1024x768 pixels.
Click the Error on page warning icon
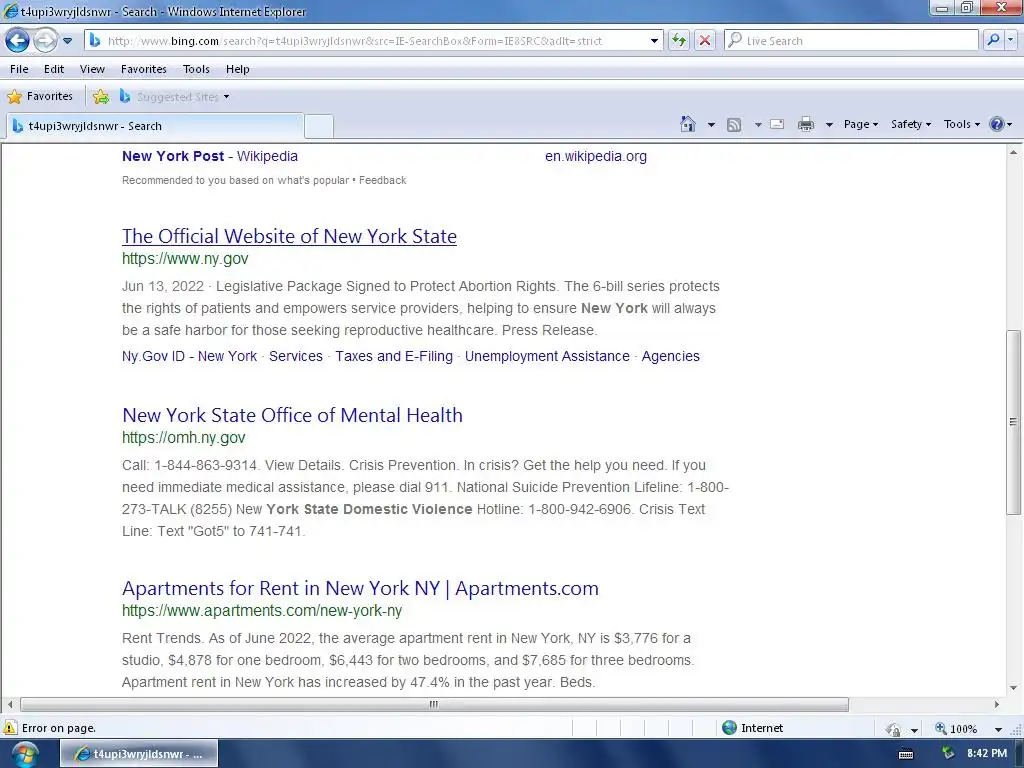(10, 728)
